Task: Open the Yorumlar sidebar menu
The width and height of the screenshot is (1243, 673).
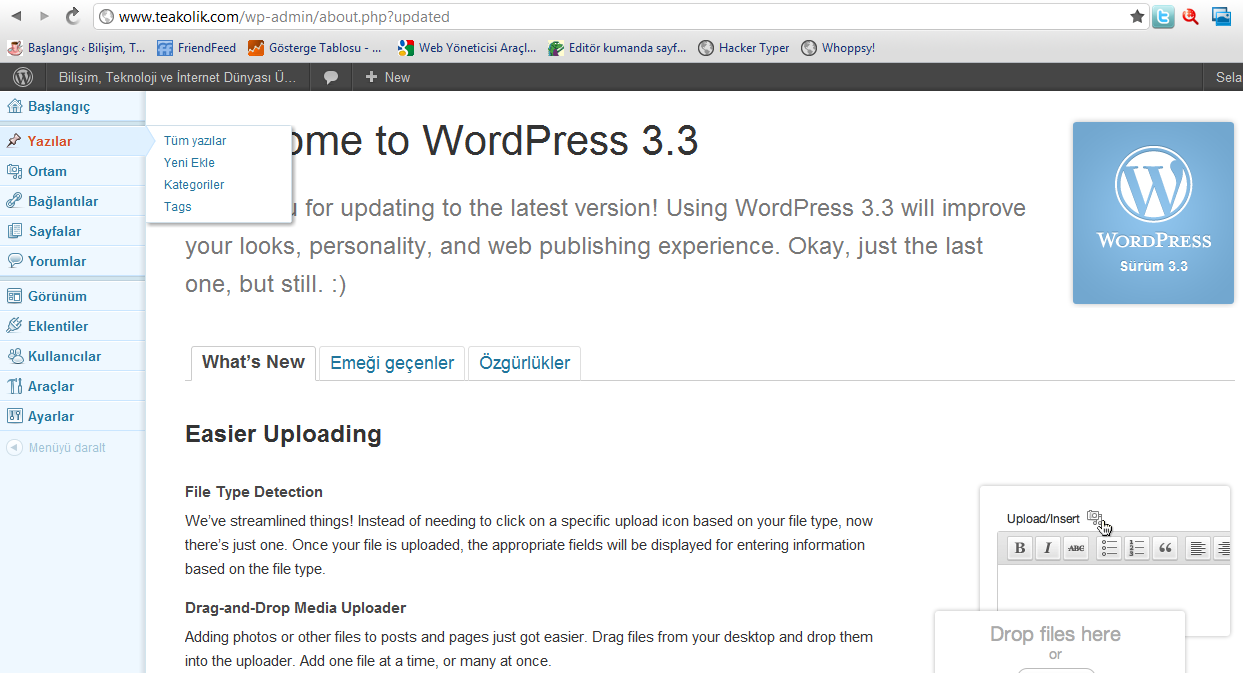Action: [x=72, y=261]
